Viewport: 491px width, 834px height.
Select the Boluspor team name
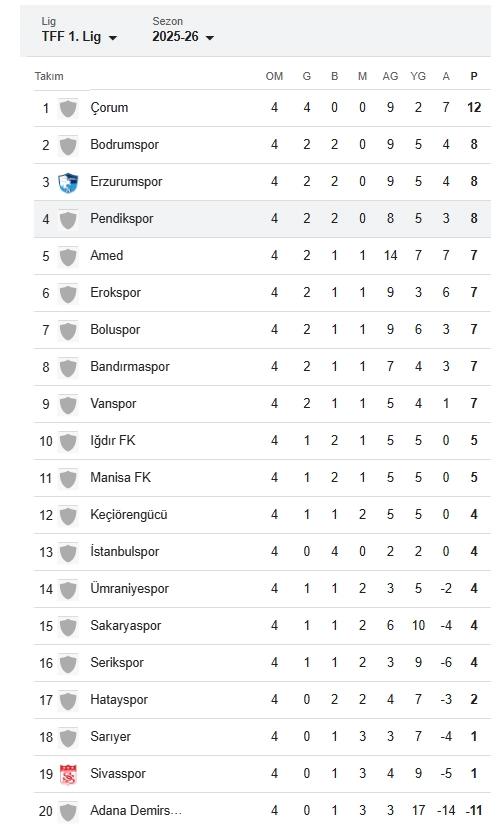[115, 330]
